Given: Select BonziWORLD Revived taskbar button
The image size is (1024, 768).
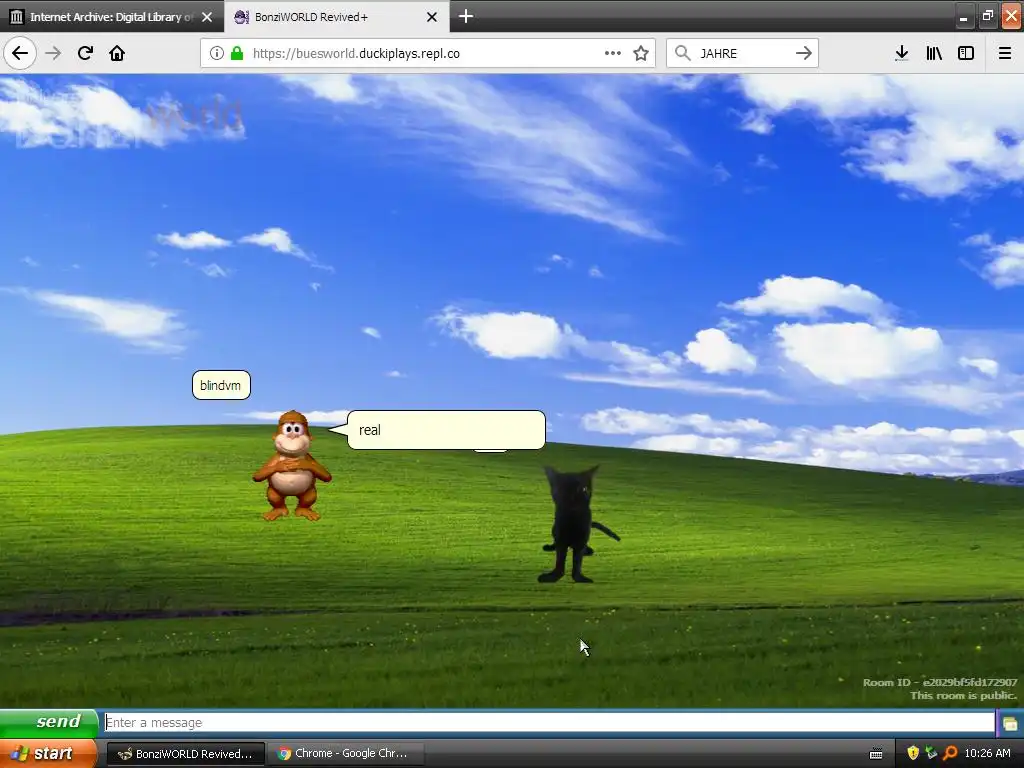Looking at the screenshot, I should [185, 754].
